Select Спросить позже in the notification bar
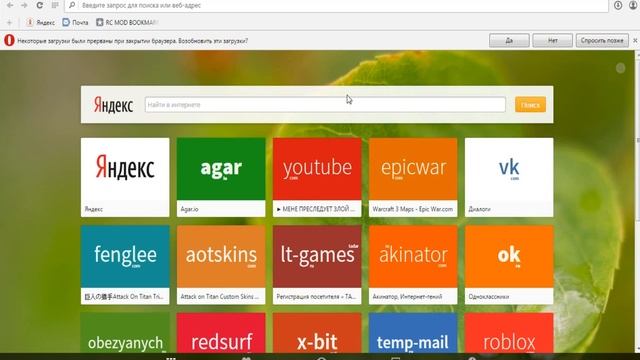640x360 pixels. [602, 40]
